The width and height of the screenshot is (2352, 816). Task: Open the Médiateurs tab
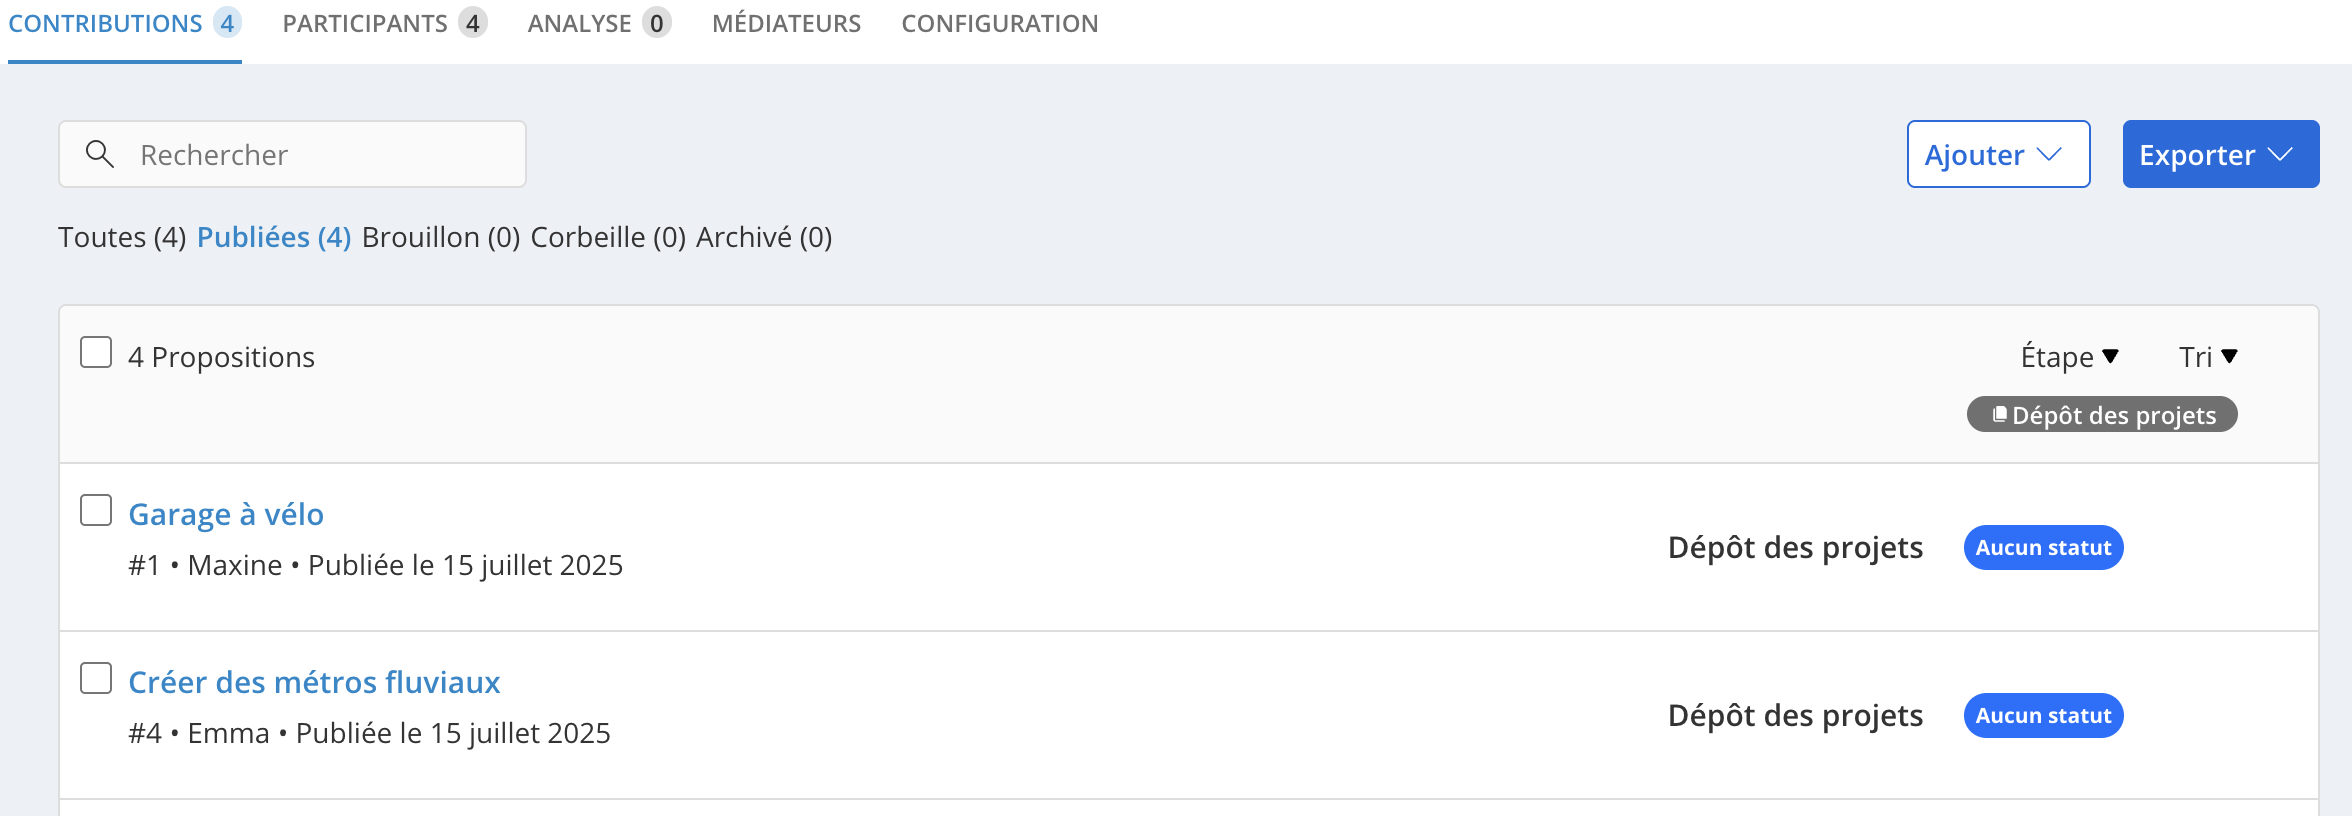click(x=786, y=23)
